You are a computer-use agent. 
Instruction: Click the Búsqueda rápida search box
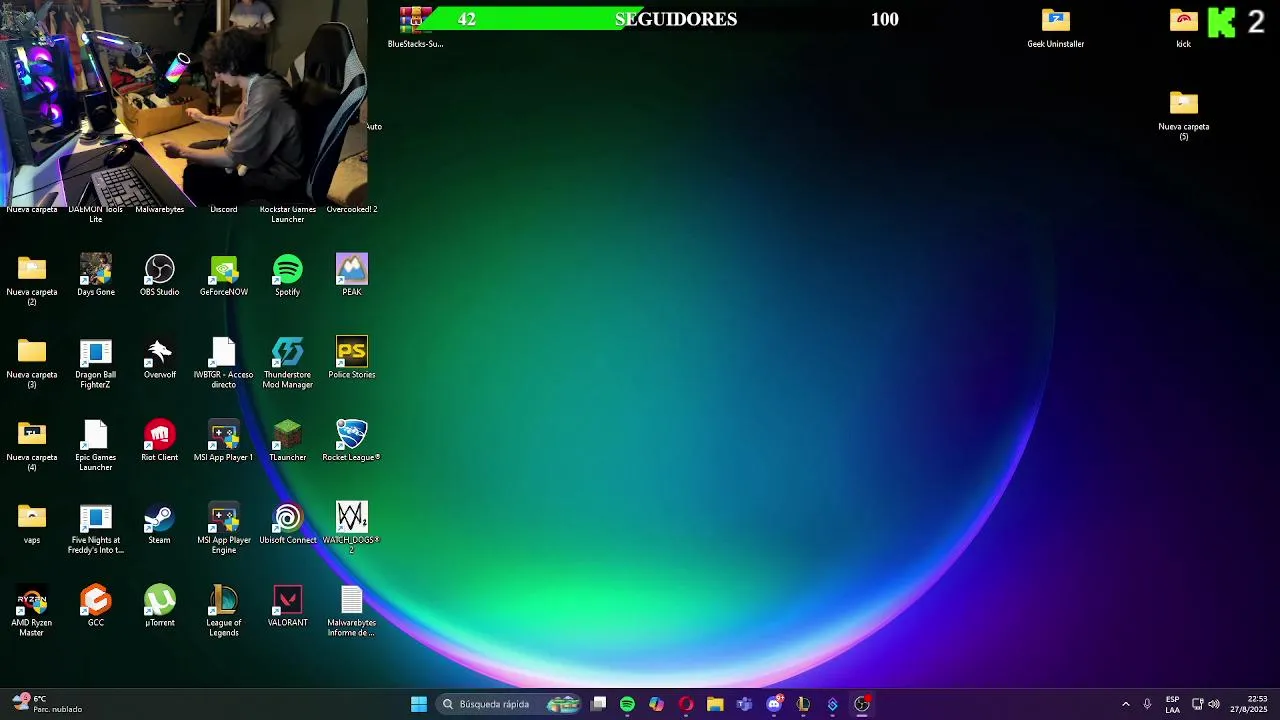pos(510,704)
